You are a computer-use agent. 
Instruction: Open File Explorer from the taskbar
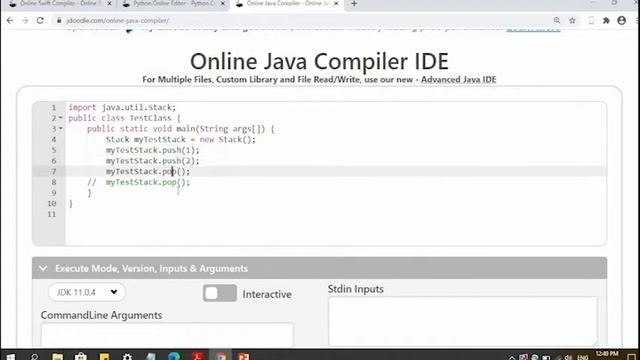click(58, 356)
